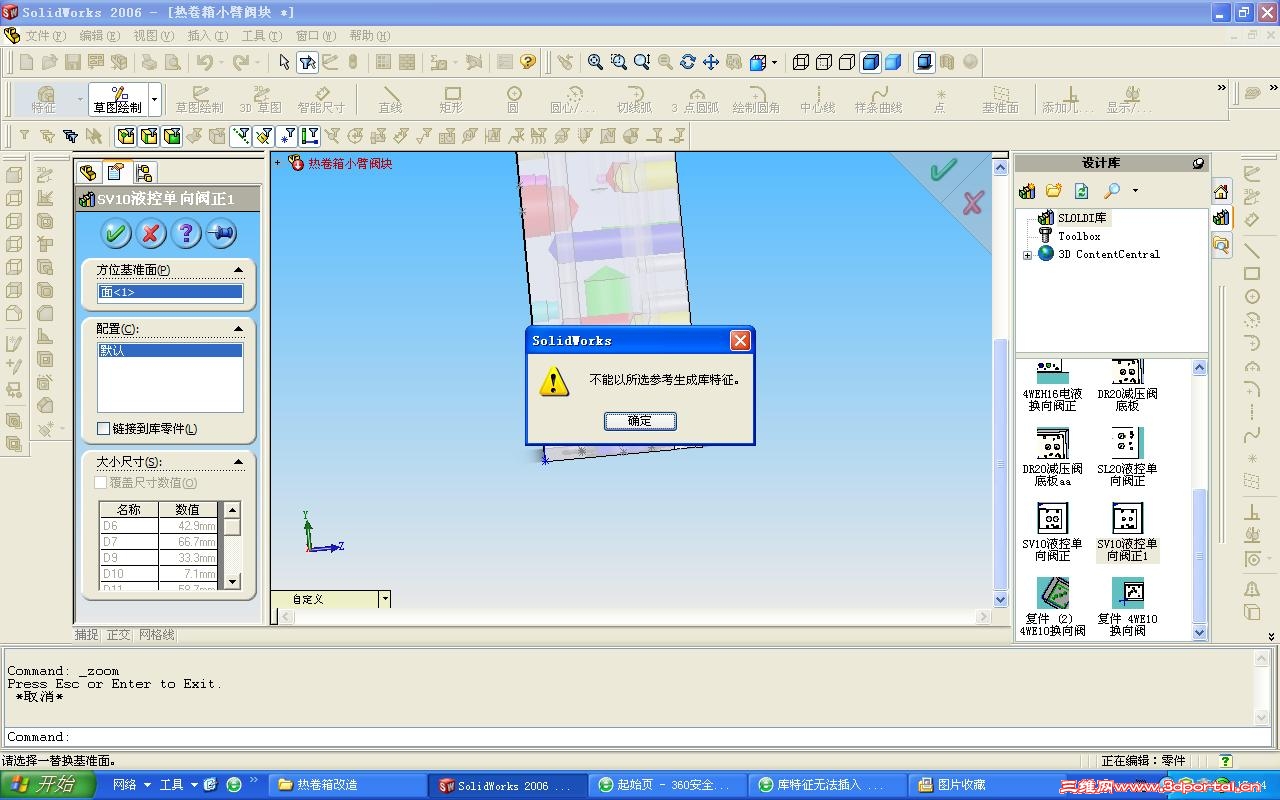The image size is (1280, 800).
Task: Click the arrow Select tool
Action: pos(284,62)
